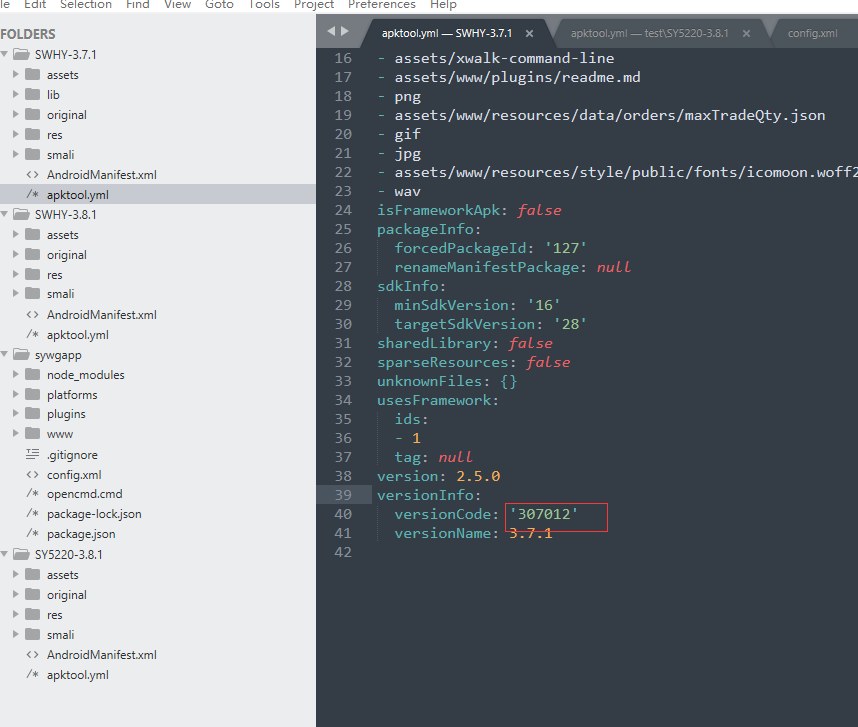Click the node_modules folder icon
Viewport: 858px width, 727px height.
pyautogui.click(x=33, y=374)
